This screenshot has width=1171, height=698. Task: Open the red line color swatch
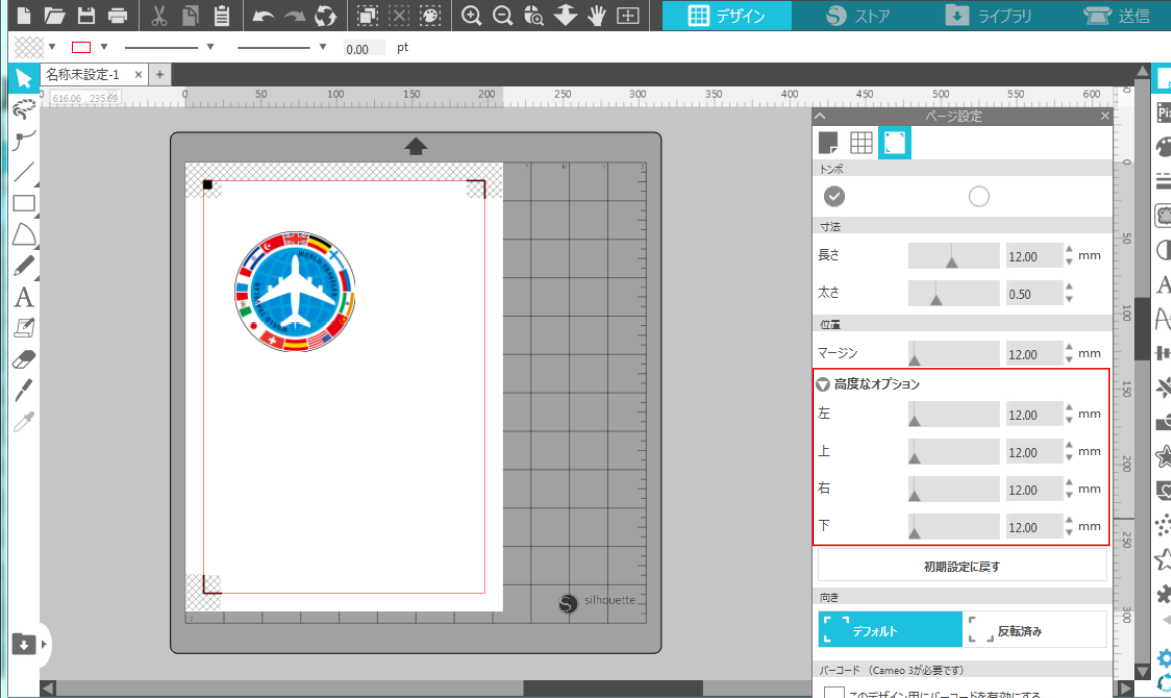(81, 47)
